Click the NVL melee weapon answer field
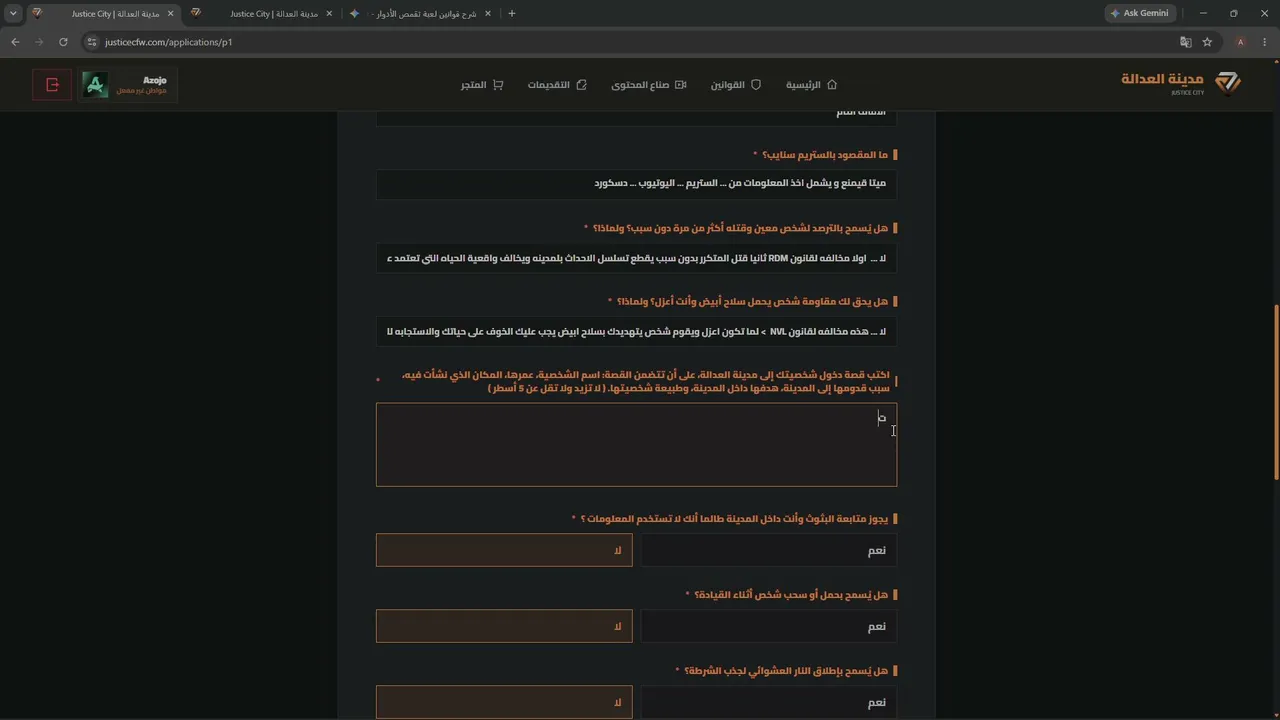The height and width of the screenshot is (720, 1280). 636,332
